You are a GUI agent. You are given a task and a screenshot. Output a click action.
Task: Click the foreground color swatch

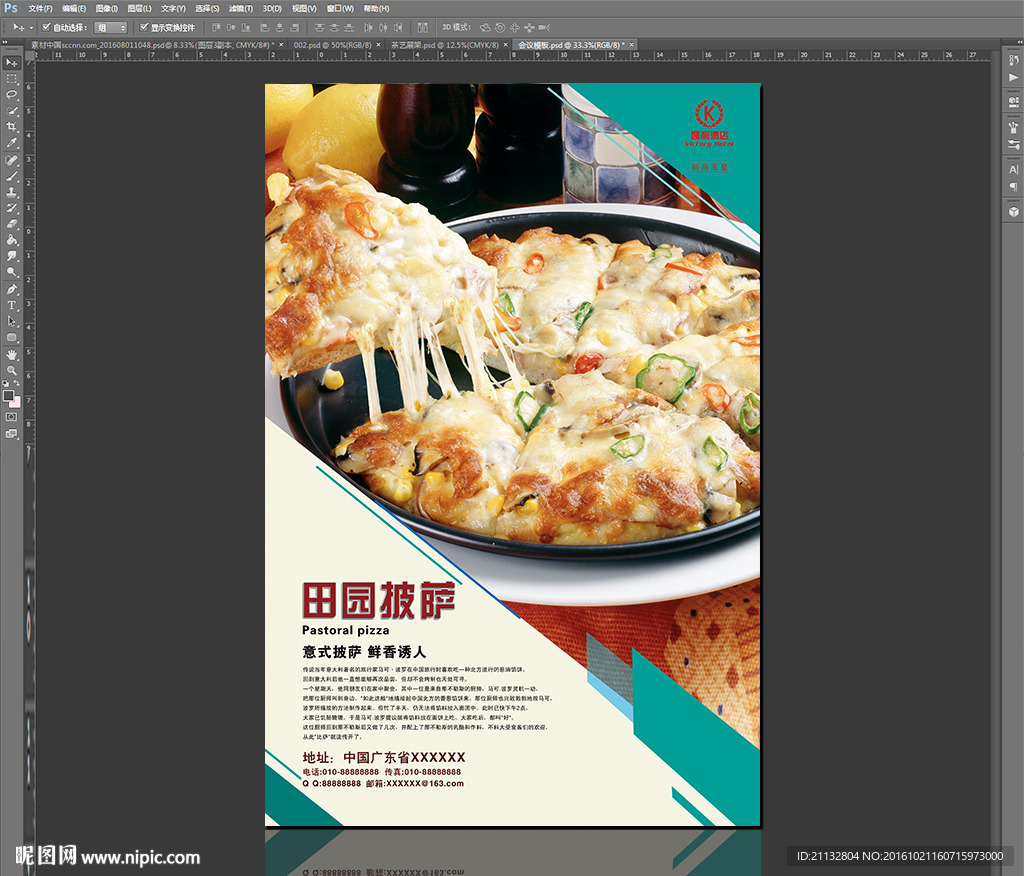9,395
